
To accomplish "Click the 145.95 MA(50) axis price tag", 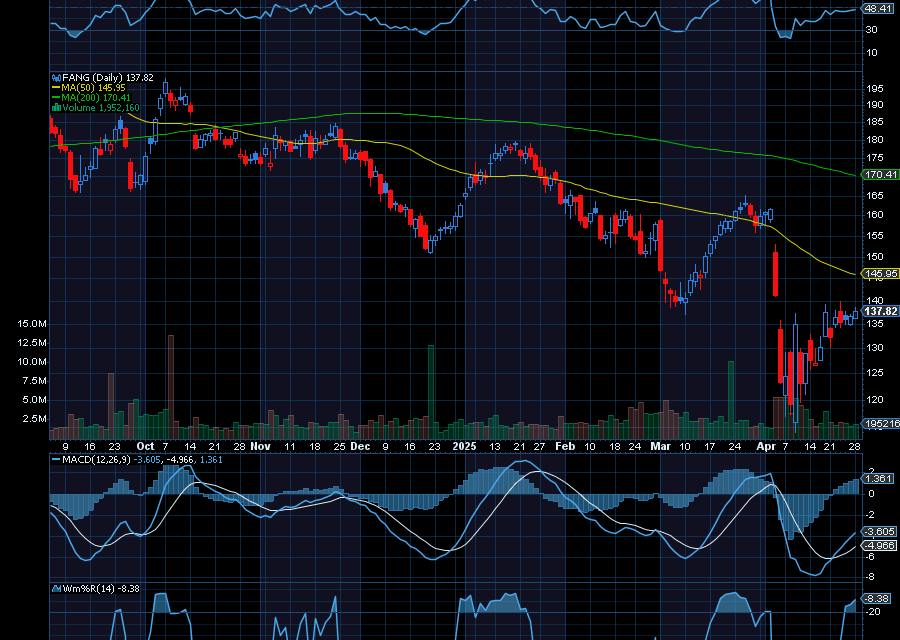I will click(879, 273).
